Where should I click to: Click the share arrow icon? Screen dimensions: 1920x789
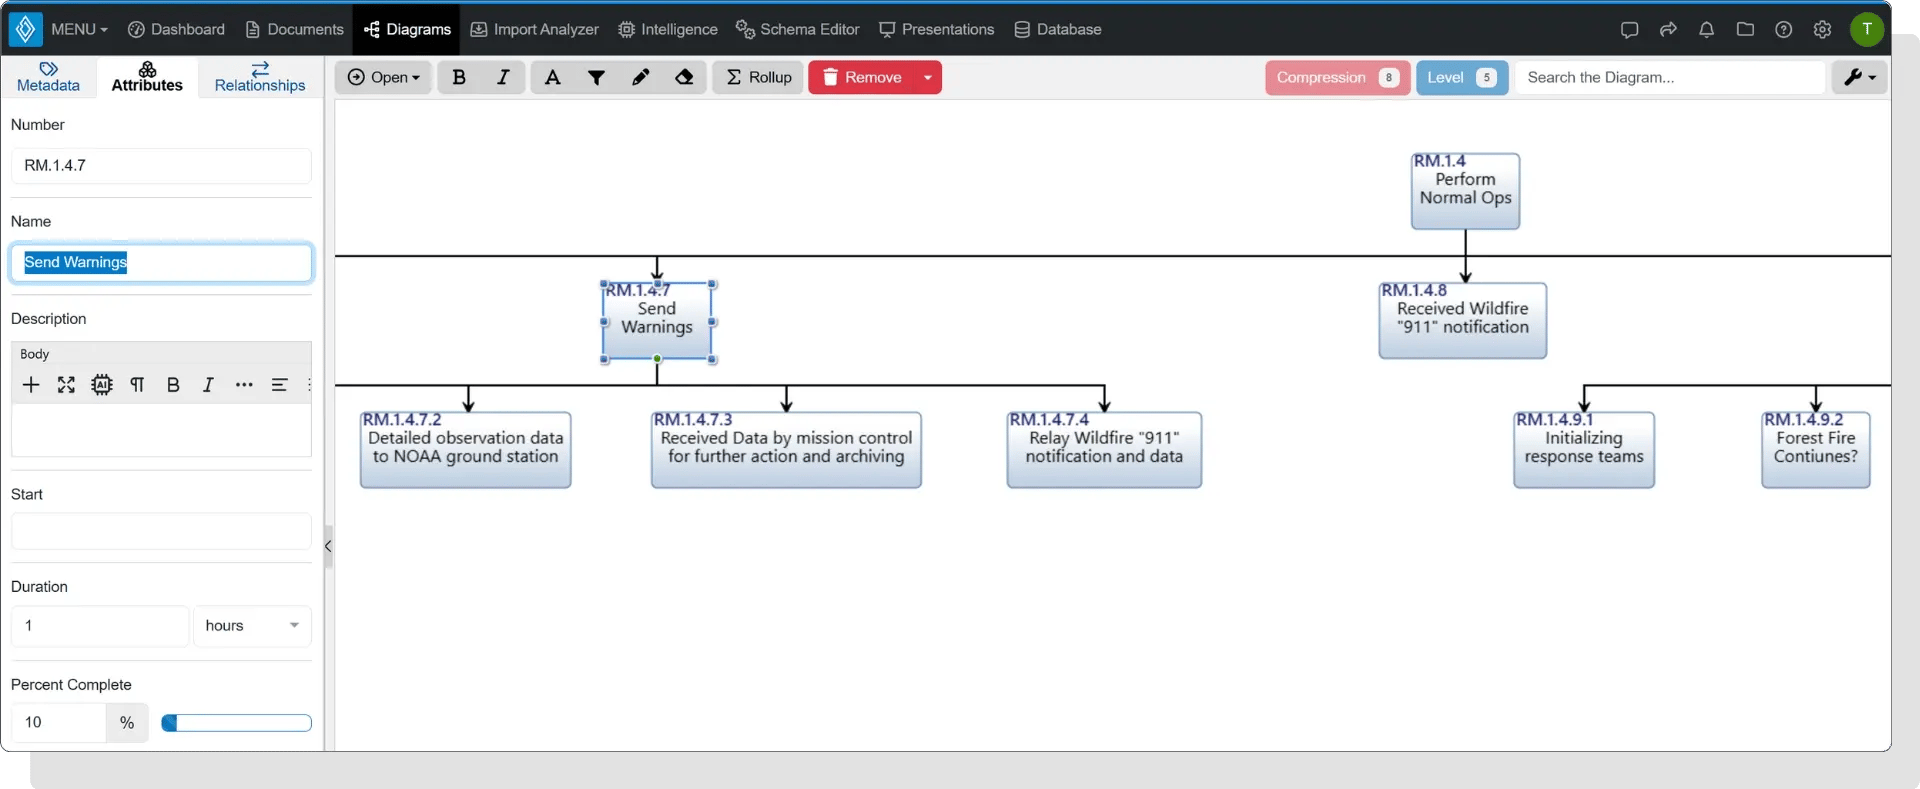point(1668,29)
